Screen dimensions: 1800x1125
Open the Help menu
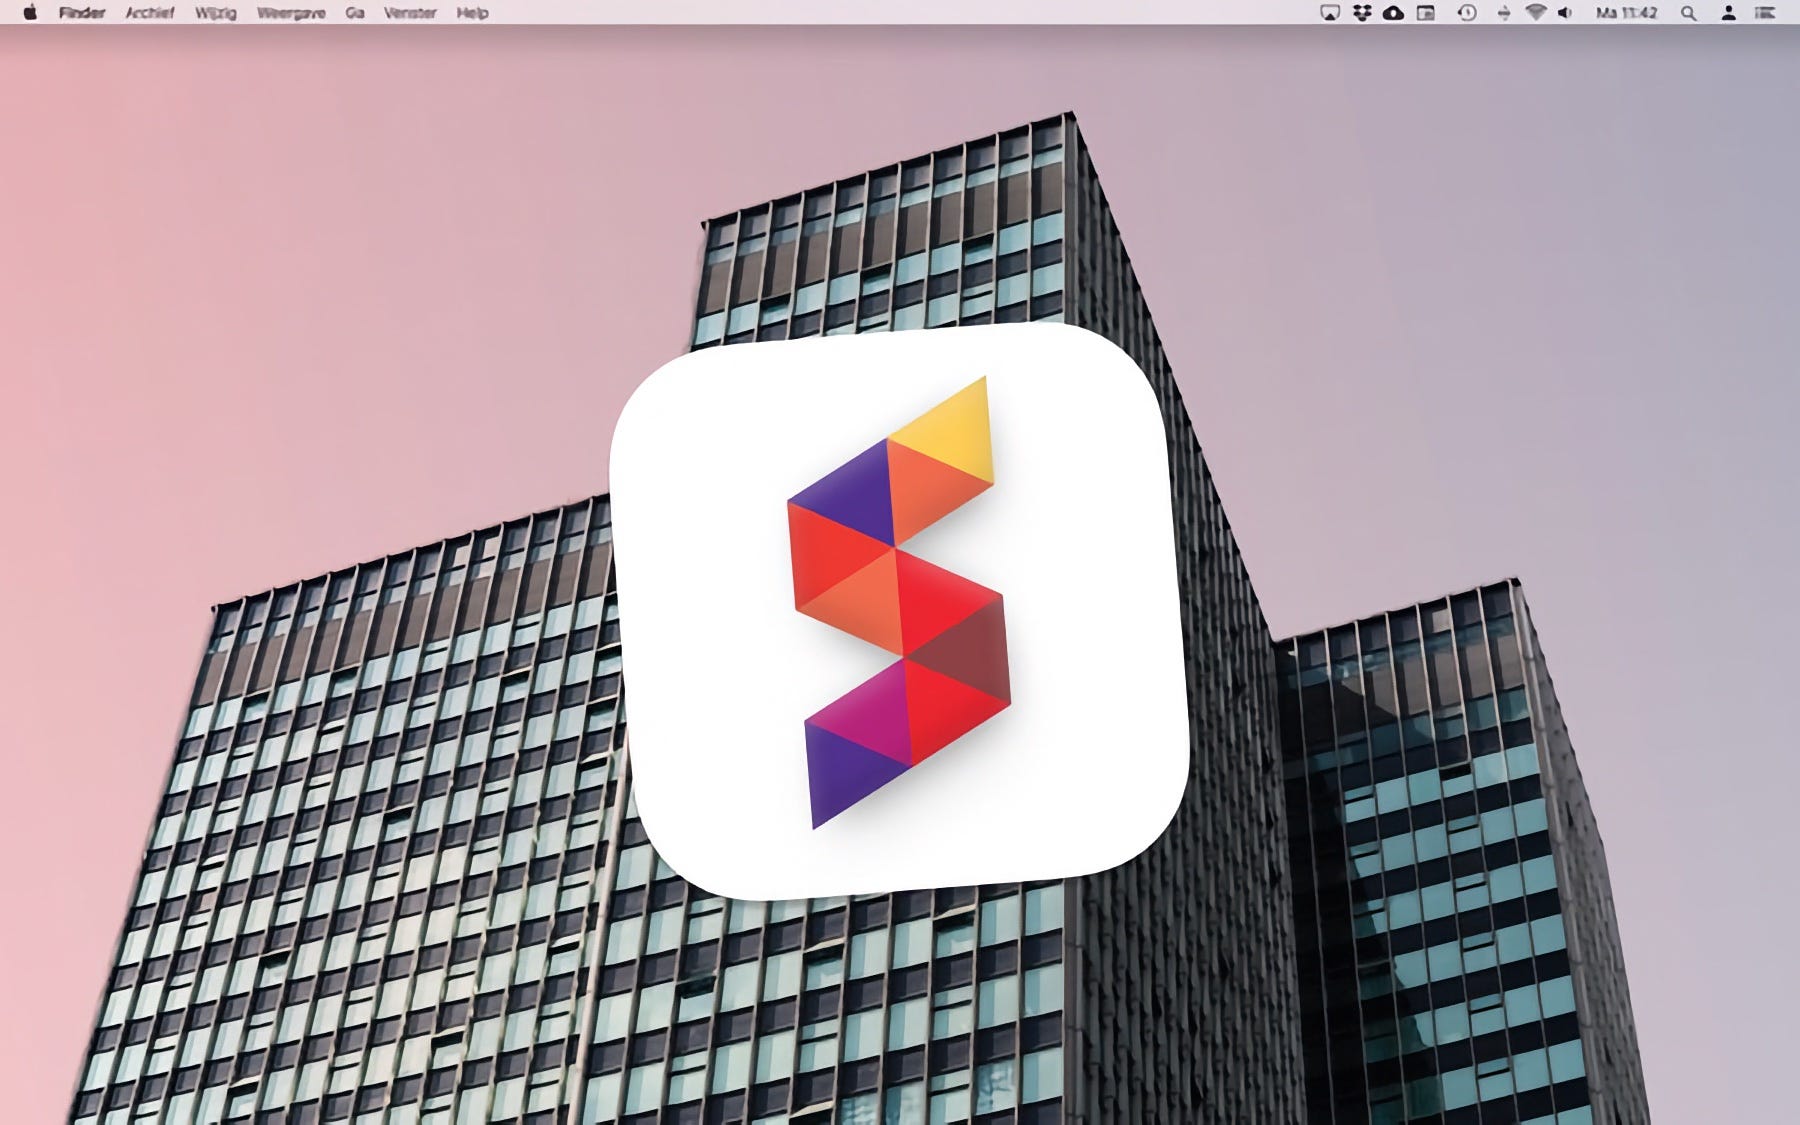click(x=472, y=13)
